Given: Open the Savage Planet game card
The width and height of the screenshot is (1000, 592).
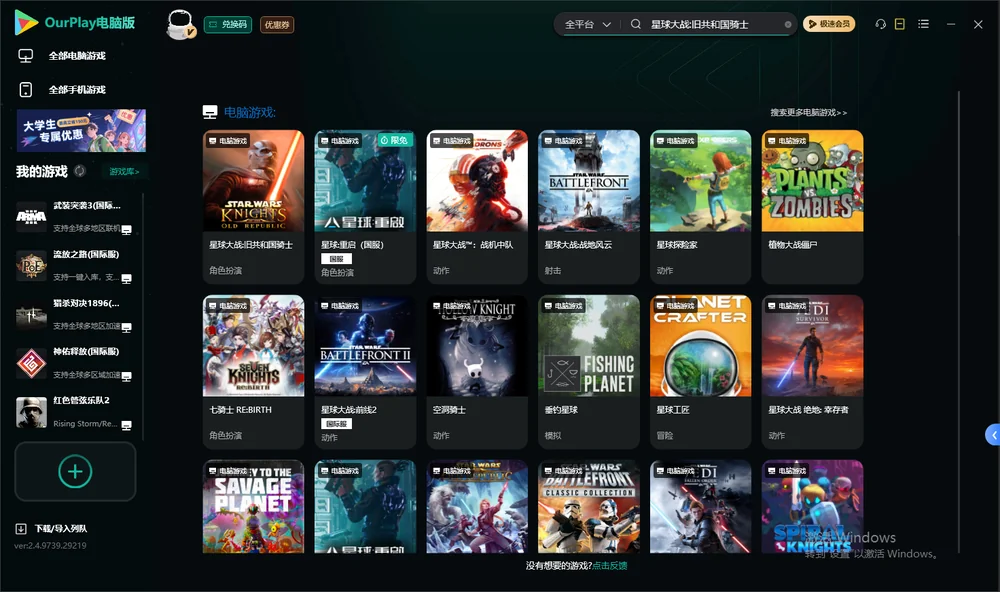Looking at the screenshot, I should tap(253, 507).
